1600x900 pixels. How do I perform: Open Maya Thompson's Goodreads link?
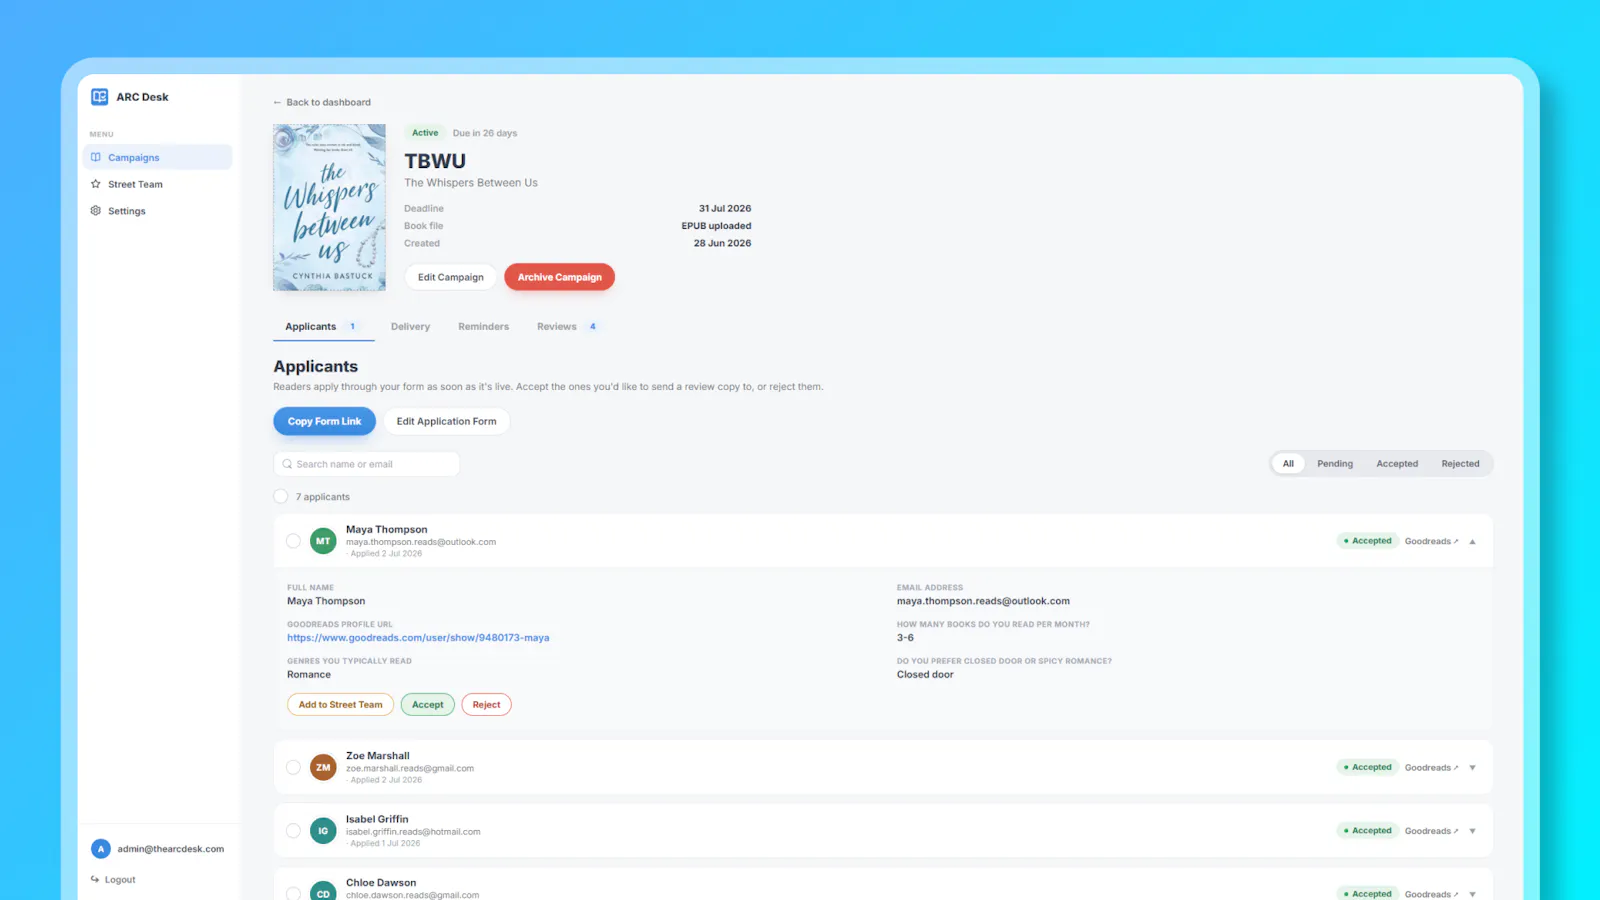click(1431, 541)
